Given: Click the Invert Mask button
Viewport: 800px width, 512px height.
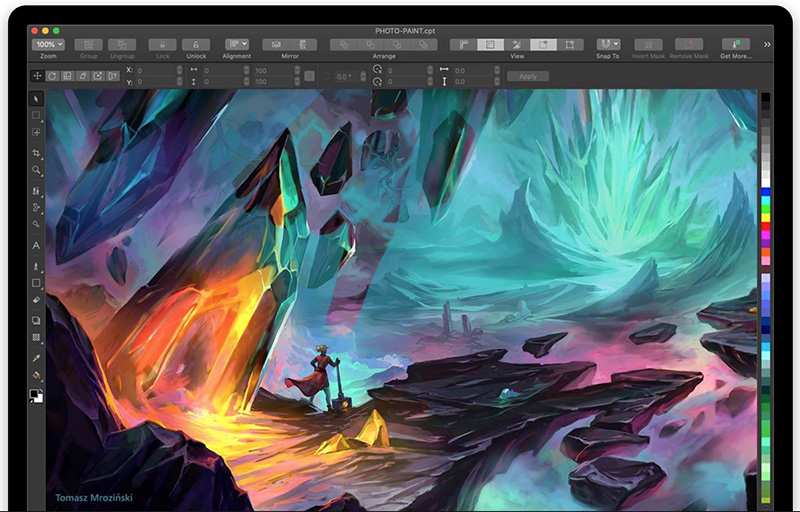Looking at the screenshot, I should [x=648, y=44].
